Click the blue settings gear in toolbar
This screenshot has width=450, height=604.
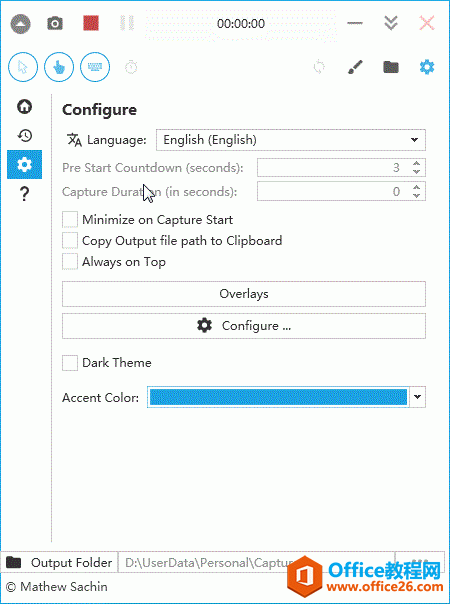pyautogui.click(x=427, y=67)
